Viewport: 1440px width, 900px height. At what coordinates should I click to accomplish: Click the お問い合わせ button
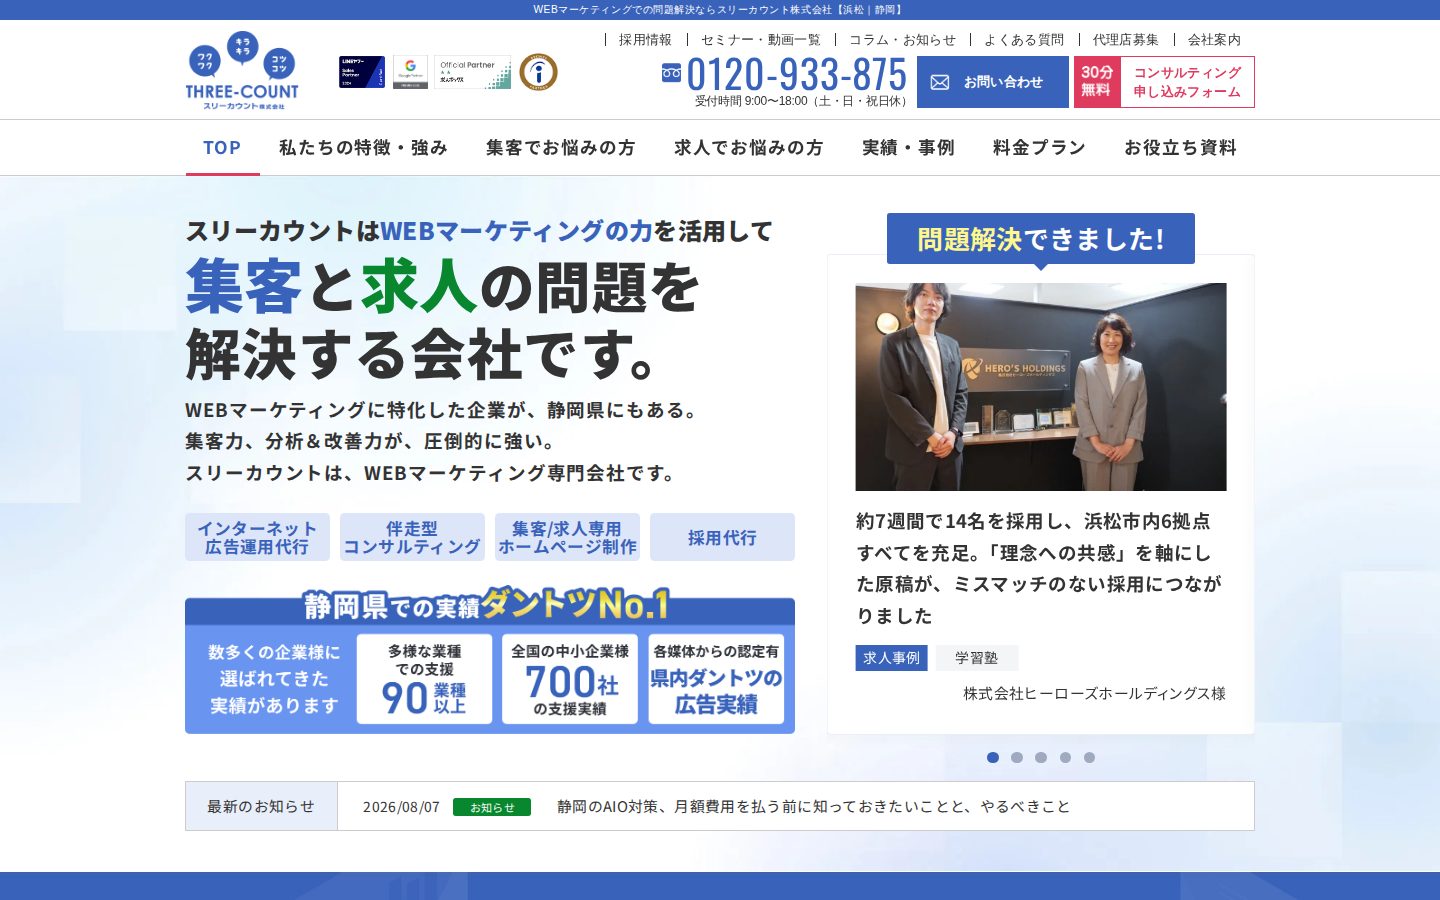[993, 82]
